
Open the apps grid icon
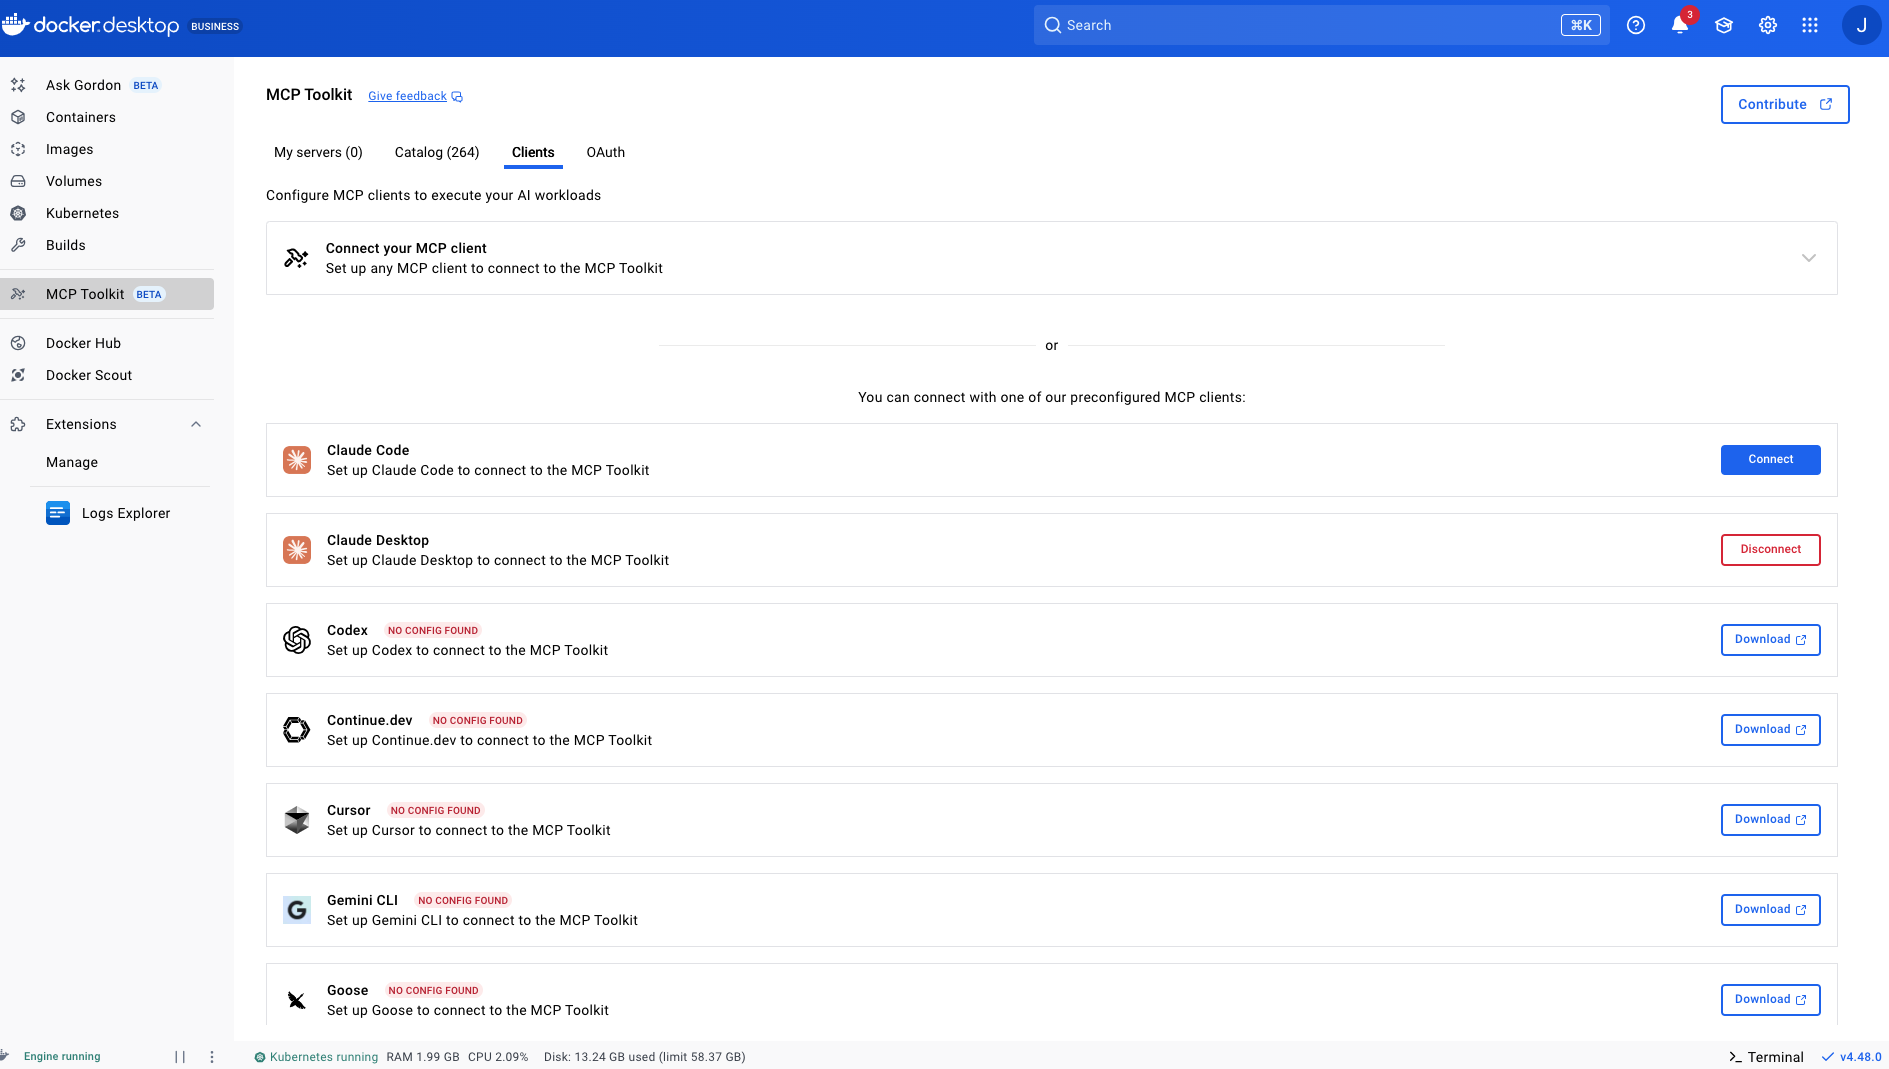tap(1810, 26)
